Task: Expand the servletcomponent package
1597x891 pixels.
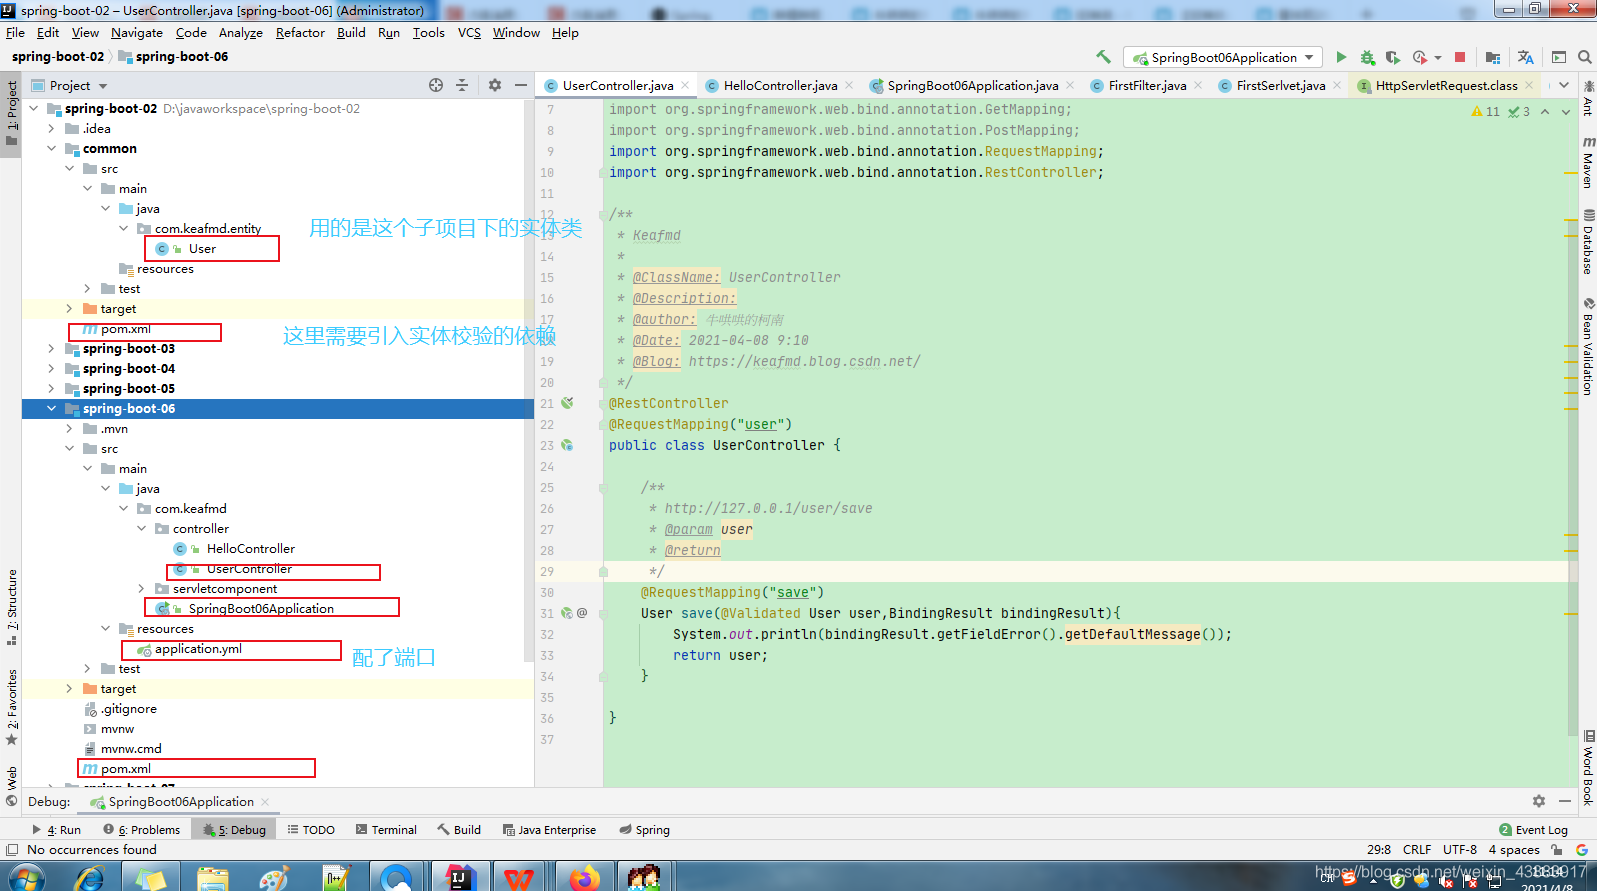Action: click(x=141, y=589)
